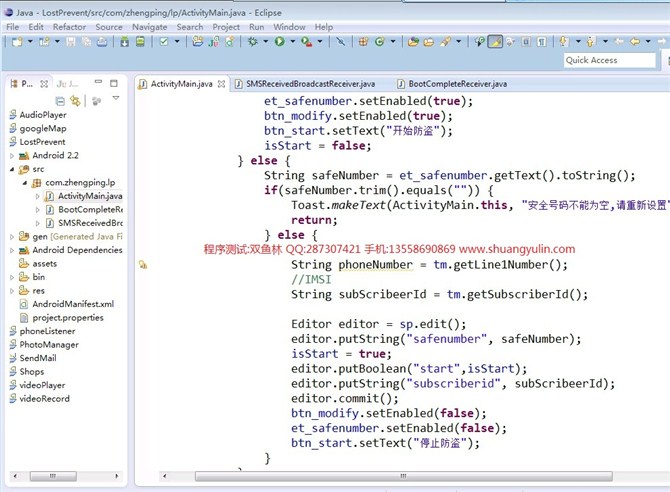
Task: Expand Android Dependencies node
Action: [12, 250]
